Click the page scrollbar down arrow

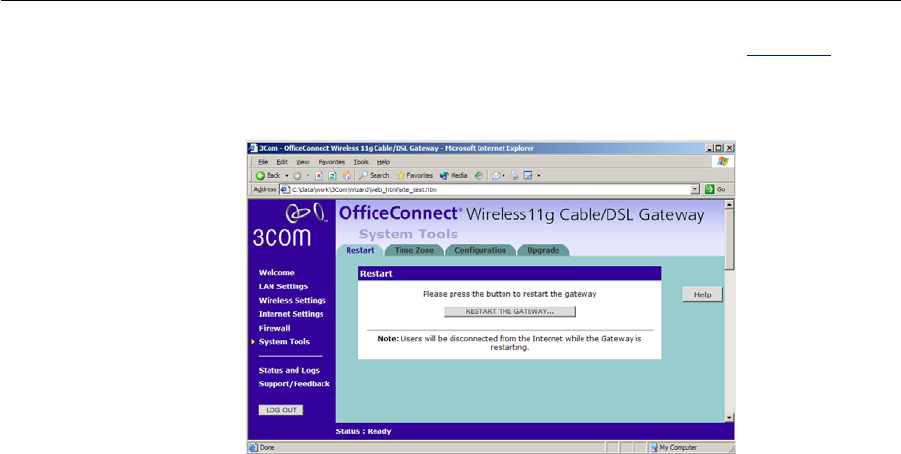(x=729, y=418)
